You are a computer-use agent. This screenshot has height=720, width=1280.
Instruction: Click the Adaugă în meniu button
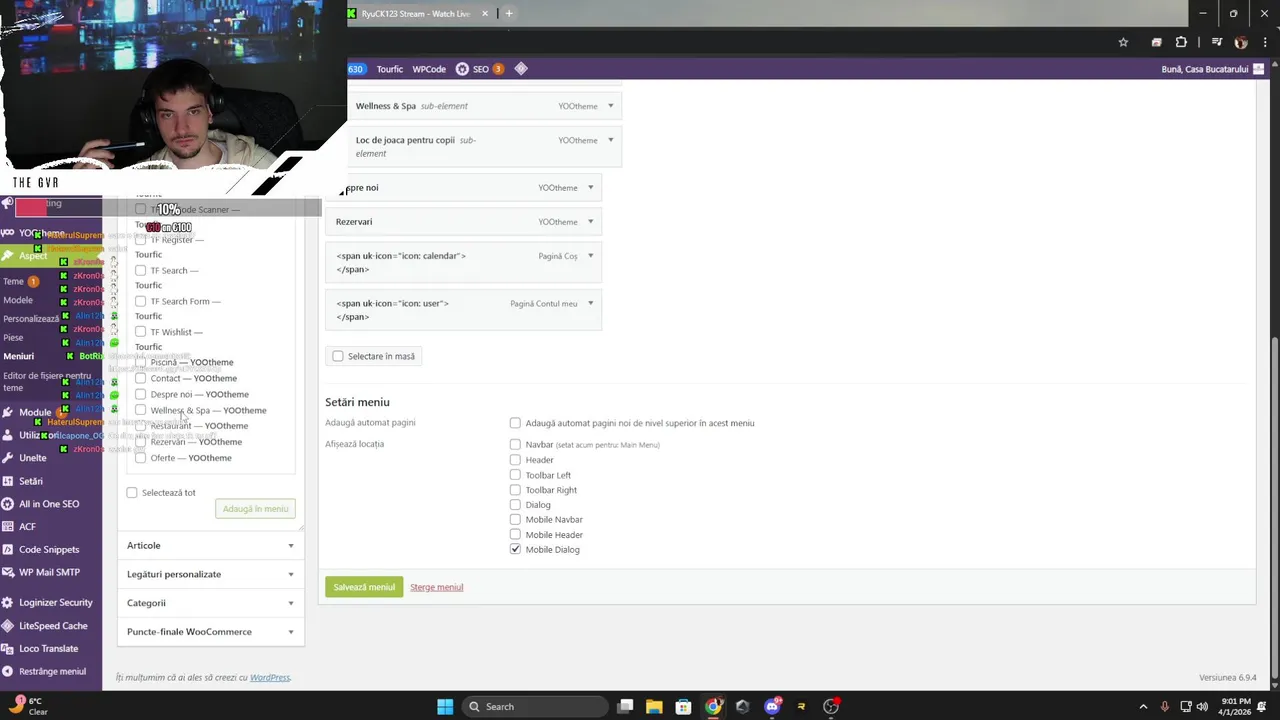tap(255, 509)
